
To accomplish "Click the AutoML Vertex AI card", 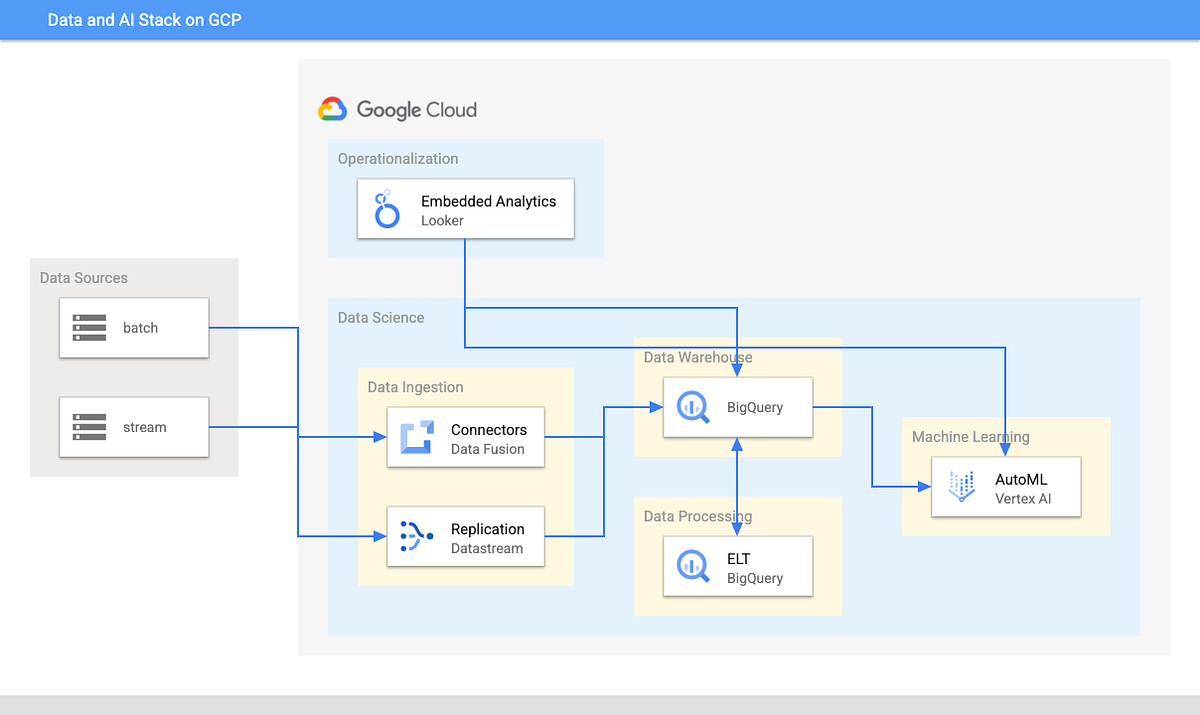I will (1005, 486).
